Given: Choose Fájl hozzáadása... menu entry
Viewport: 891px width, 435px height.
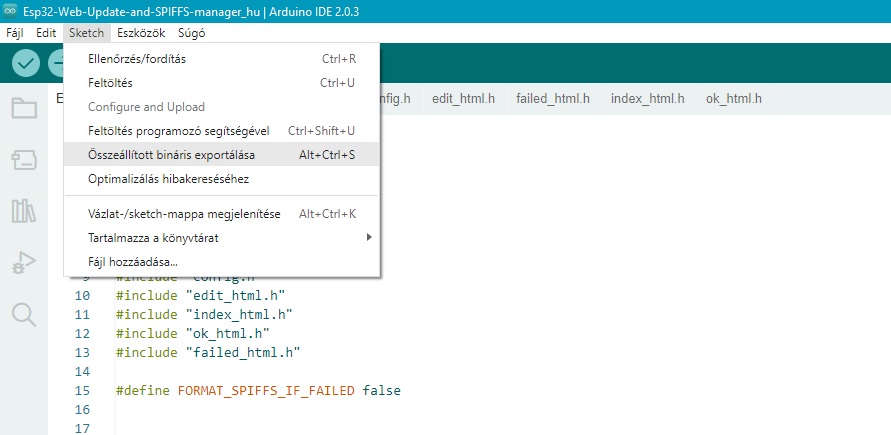Looking at the screenshot, I should 222,262.
